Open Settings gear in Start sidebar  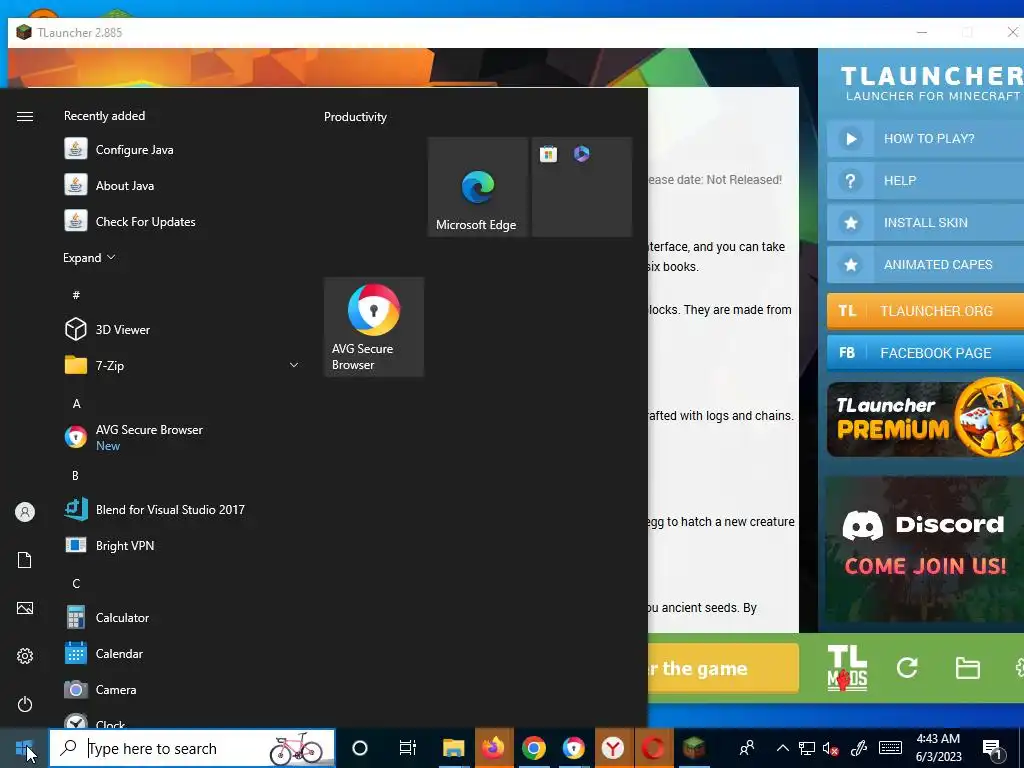point(25,656)
